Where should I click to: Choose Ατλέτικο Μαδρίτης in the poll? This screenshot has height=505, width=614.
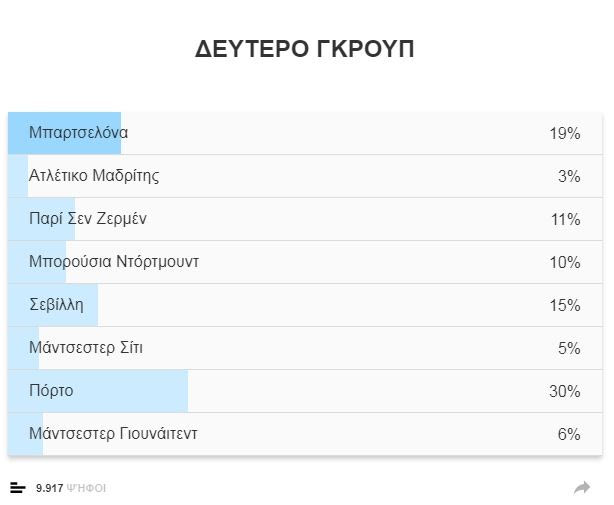94,176
